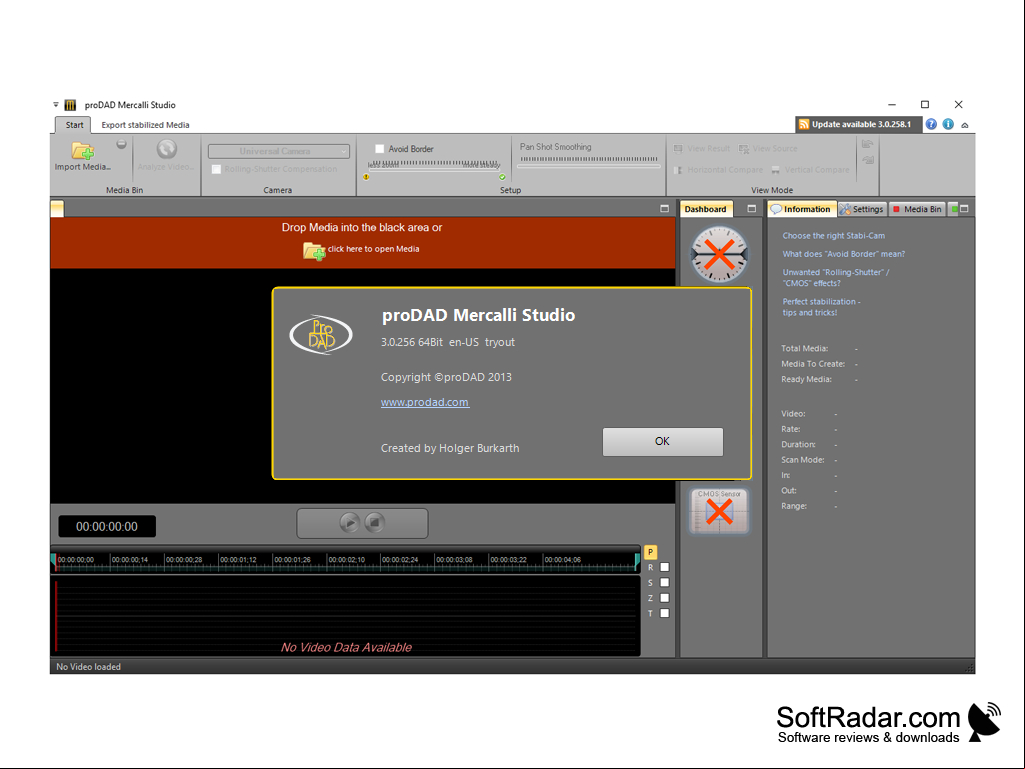Click the Import Media folder icon
The width and height of the screenshot is (1025, 769).
pyautogui.click(x=82, y=150)
